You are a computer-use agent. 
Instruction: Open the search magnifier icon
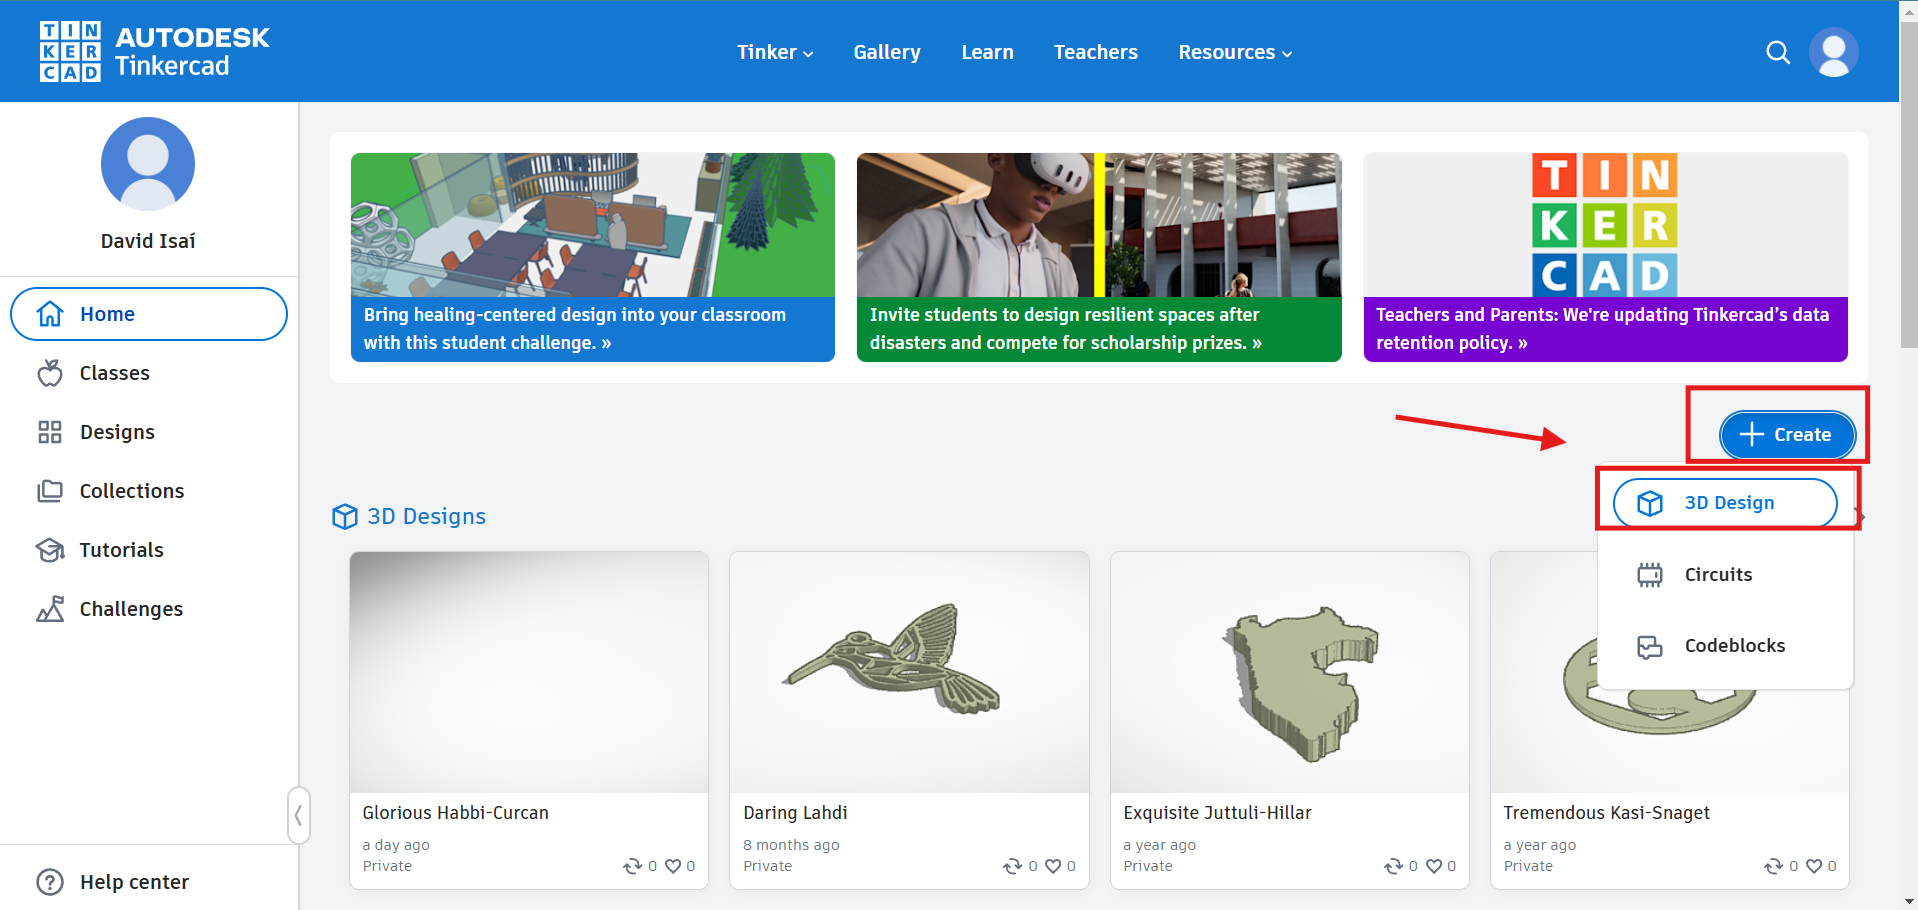[x=1777, y=52]
